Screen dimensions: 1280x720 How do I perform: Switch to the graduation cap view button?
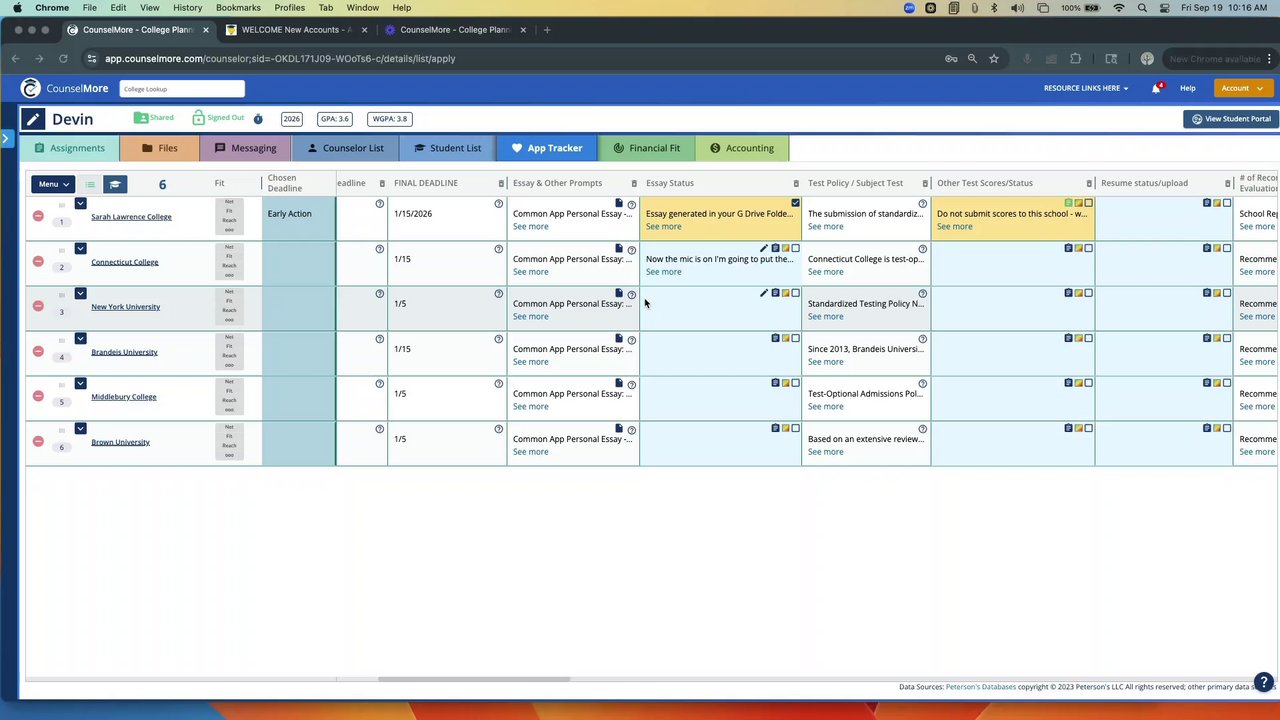pyautogui.click(x=115, y=184)
